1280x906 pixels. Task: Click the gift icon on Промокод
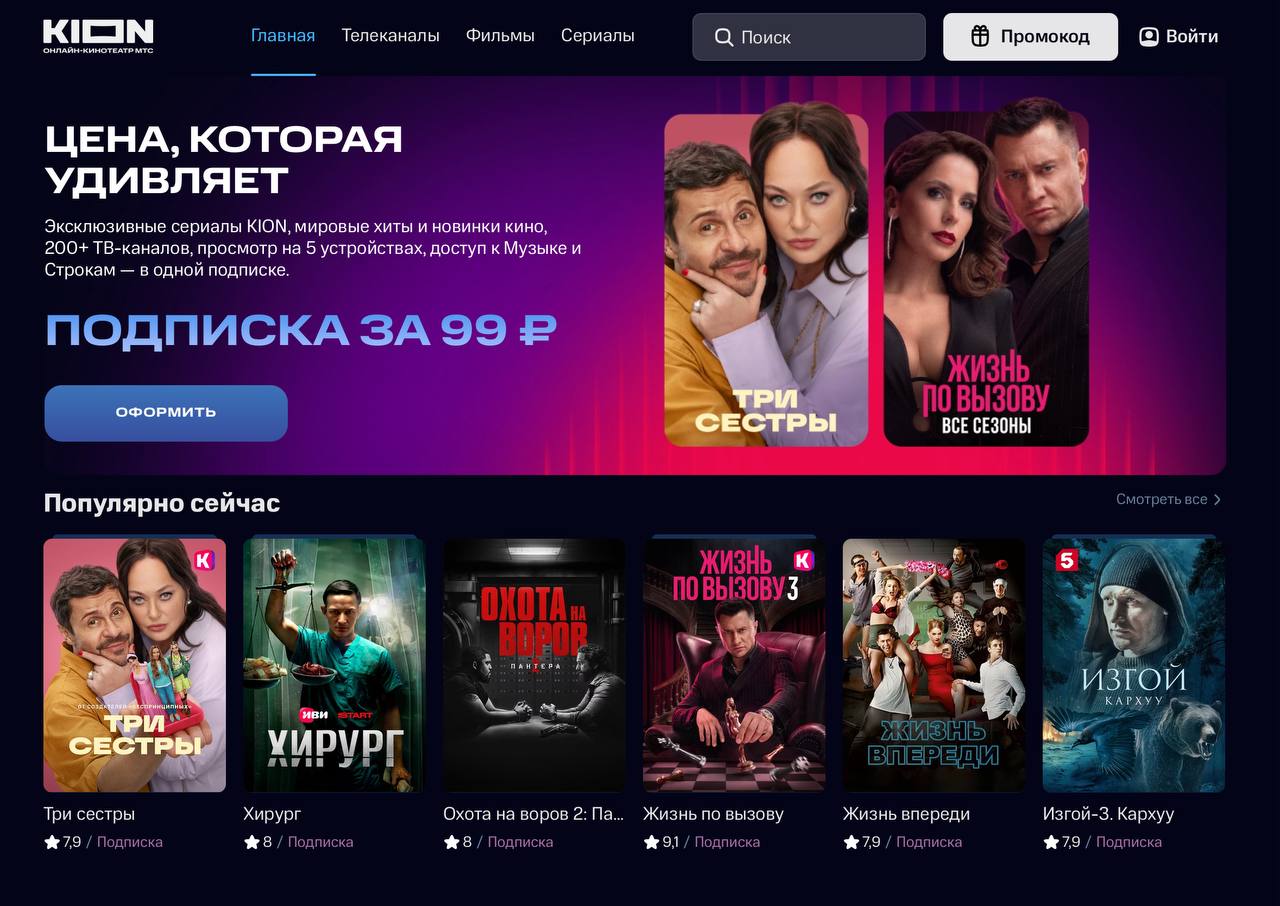point(981,36)
